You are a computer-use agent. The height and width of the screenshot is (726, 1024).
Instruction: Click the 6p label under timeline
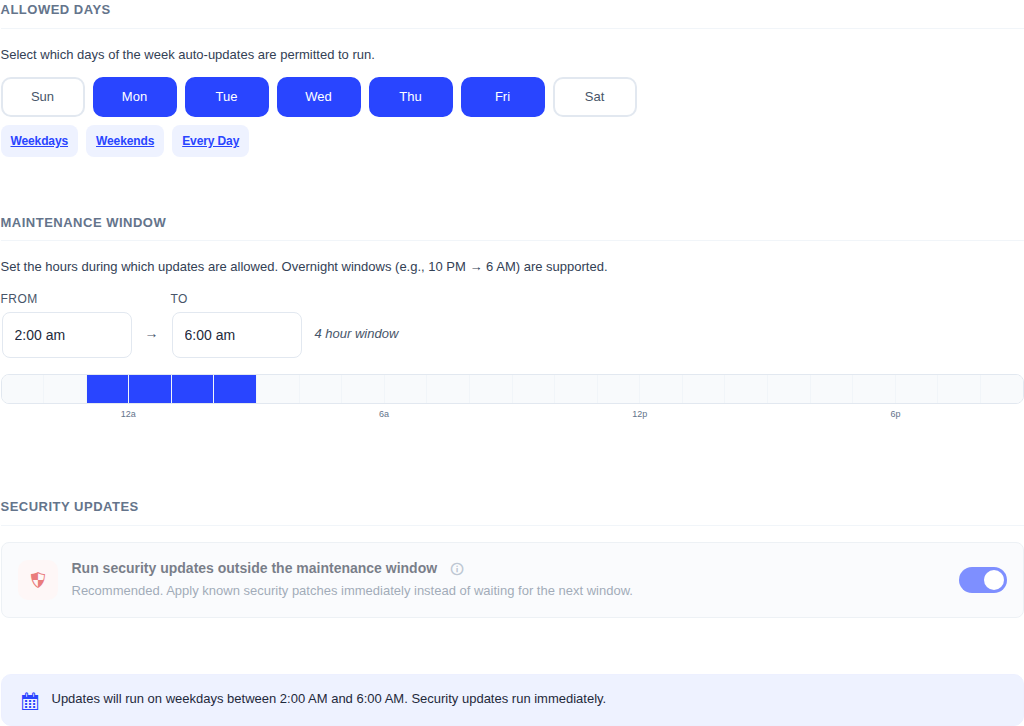[895, 414]
